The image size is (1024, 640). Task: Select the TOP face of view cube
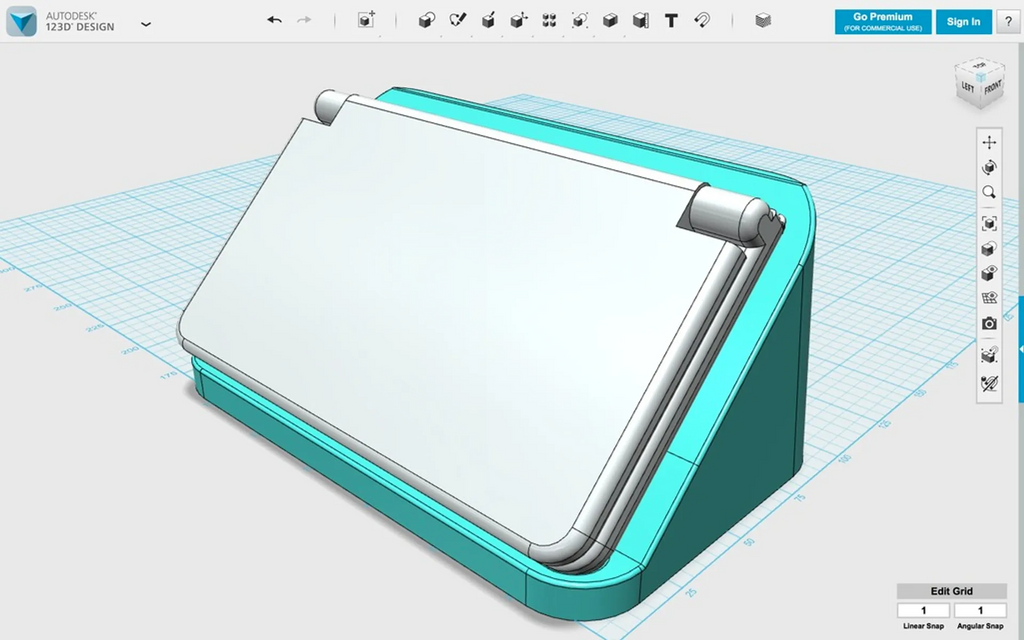point(980,66)
